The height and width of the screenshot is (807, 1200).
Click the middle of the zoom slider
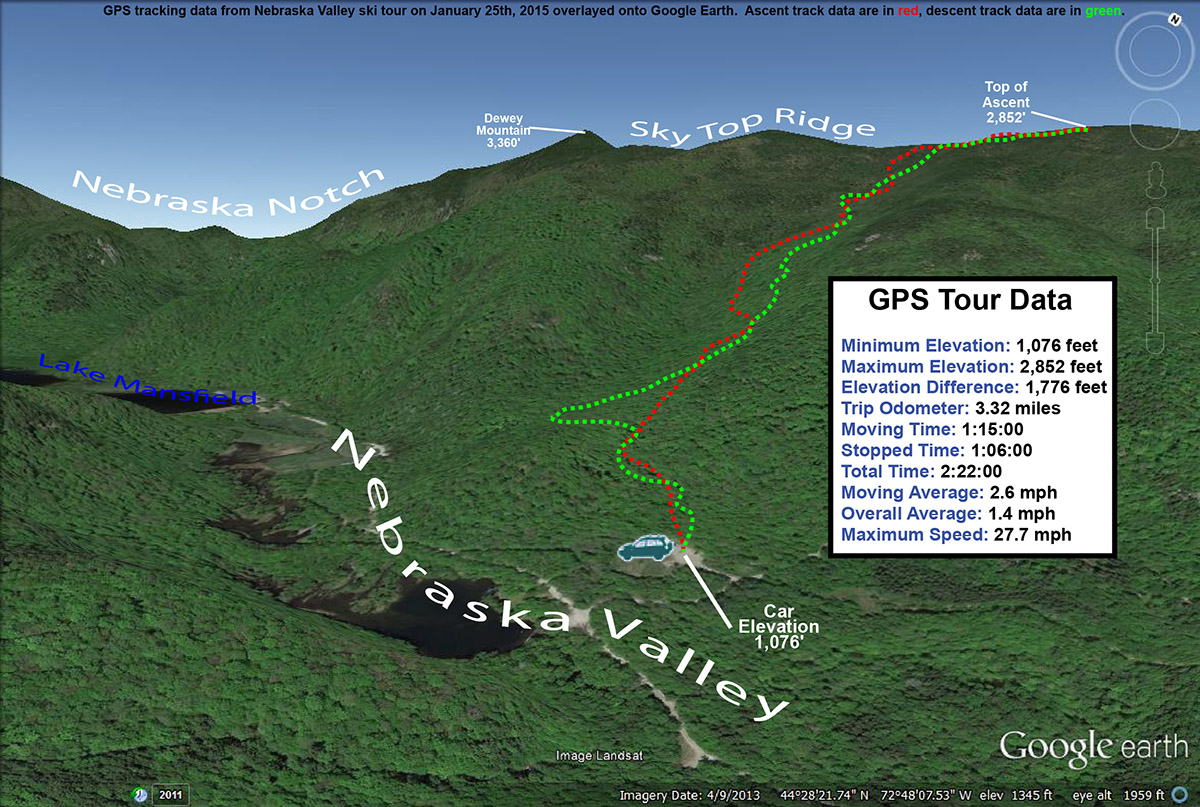(x=1155, y=280)
